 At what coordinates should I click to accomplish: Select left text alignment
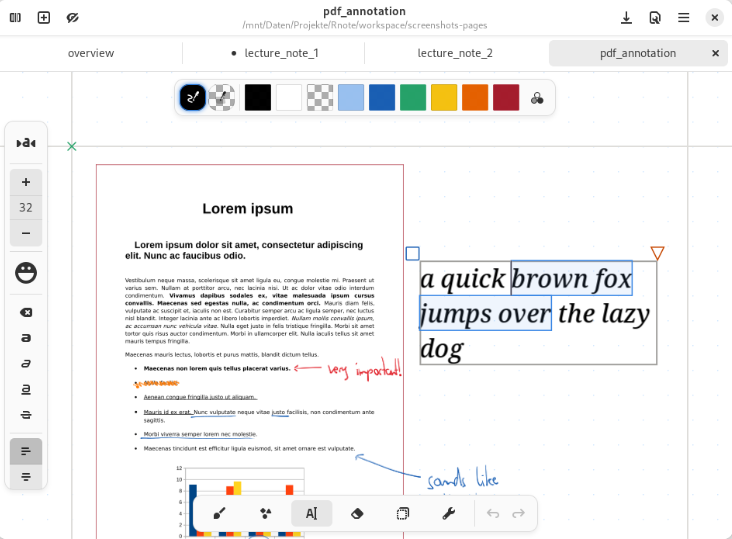pos(26,451)
